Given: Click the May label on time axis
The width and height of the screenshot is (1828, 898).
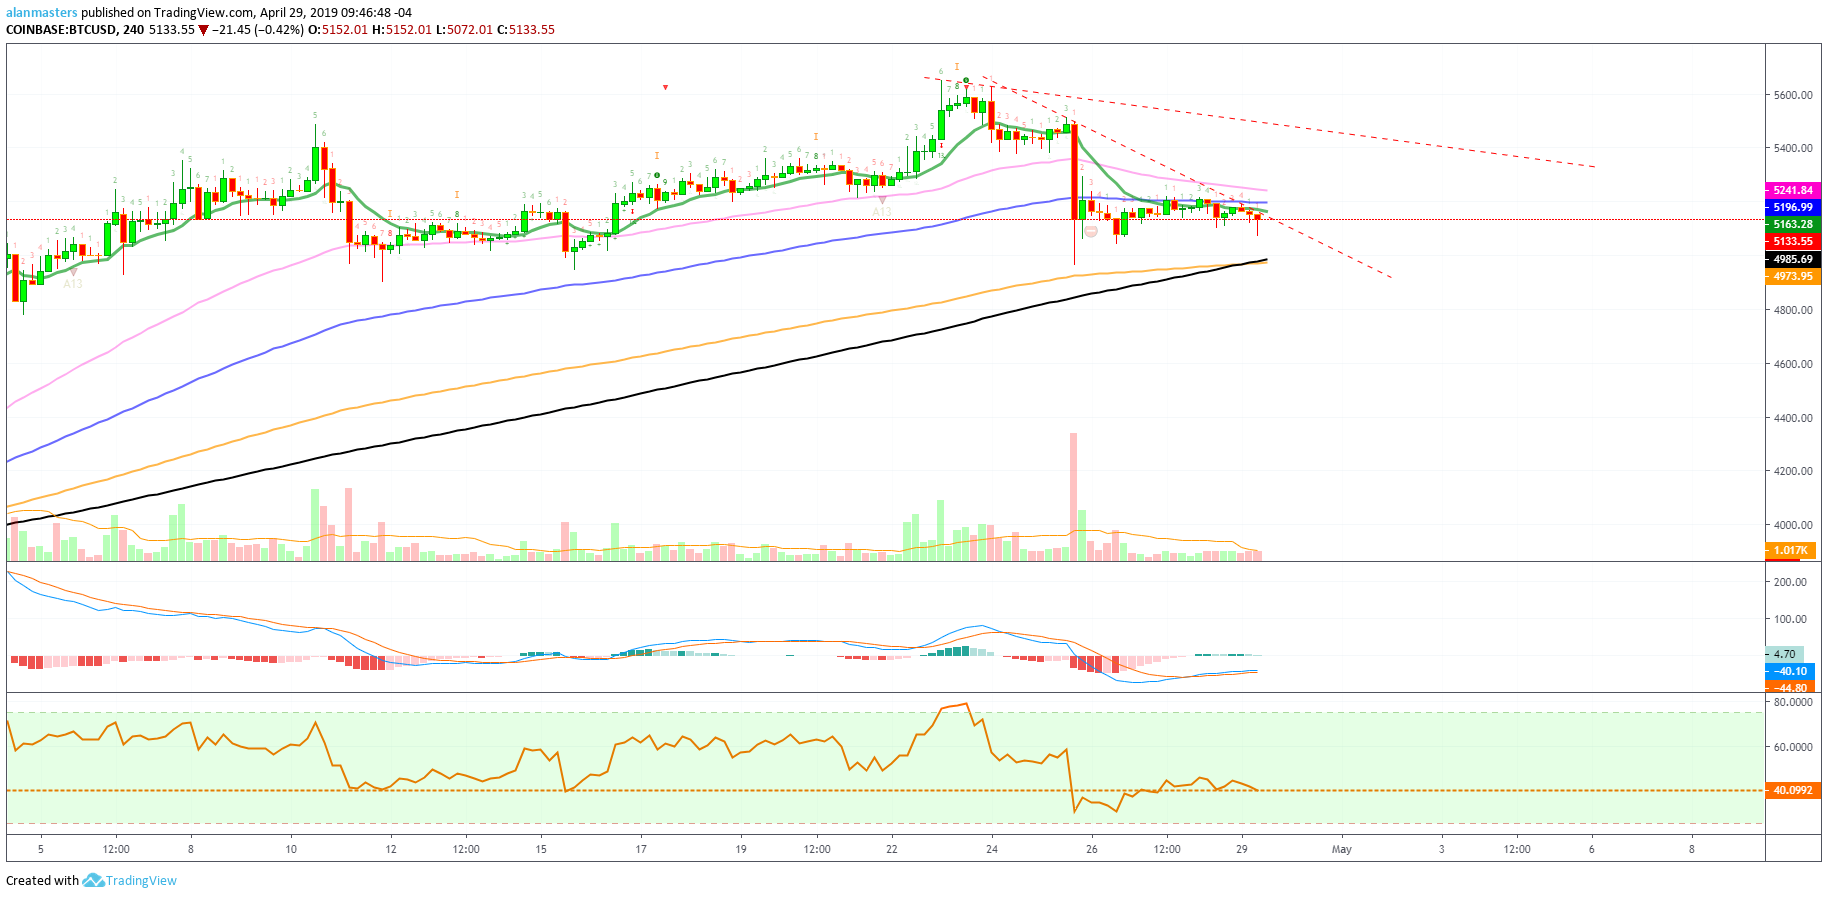Looking at the screenshot, I should tap(1341, 849).
